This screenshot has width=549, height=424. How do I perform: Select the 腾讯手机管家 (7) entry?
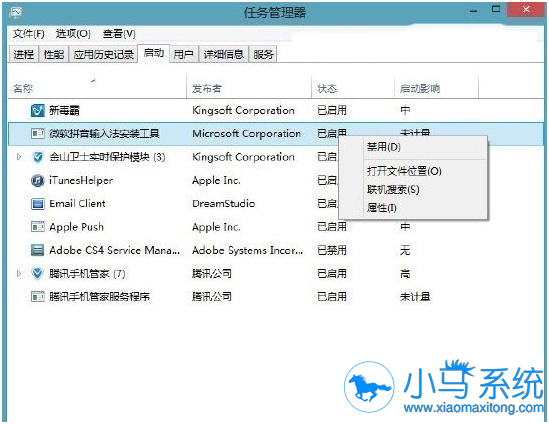coord(87,273)
